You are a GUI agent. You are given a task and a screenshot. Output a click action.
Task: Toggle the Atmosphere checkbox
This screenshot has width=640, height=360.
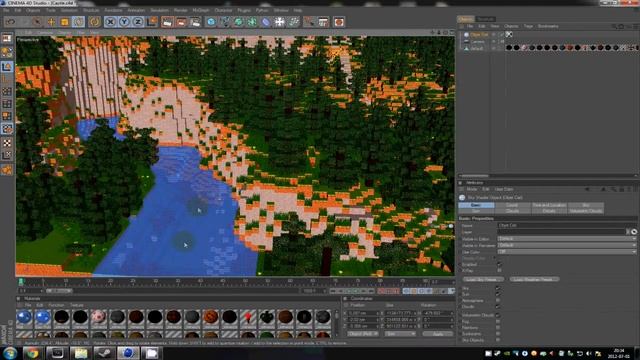coord(498,300)
